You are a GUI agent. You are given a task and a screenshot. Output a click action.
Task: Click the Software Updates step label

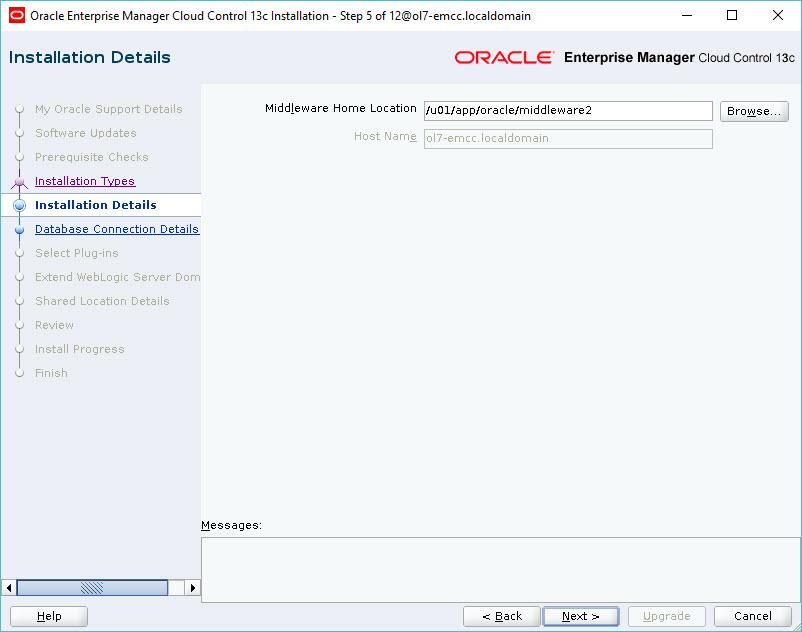click(x=85, y=133)
